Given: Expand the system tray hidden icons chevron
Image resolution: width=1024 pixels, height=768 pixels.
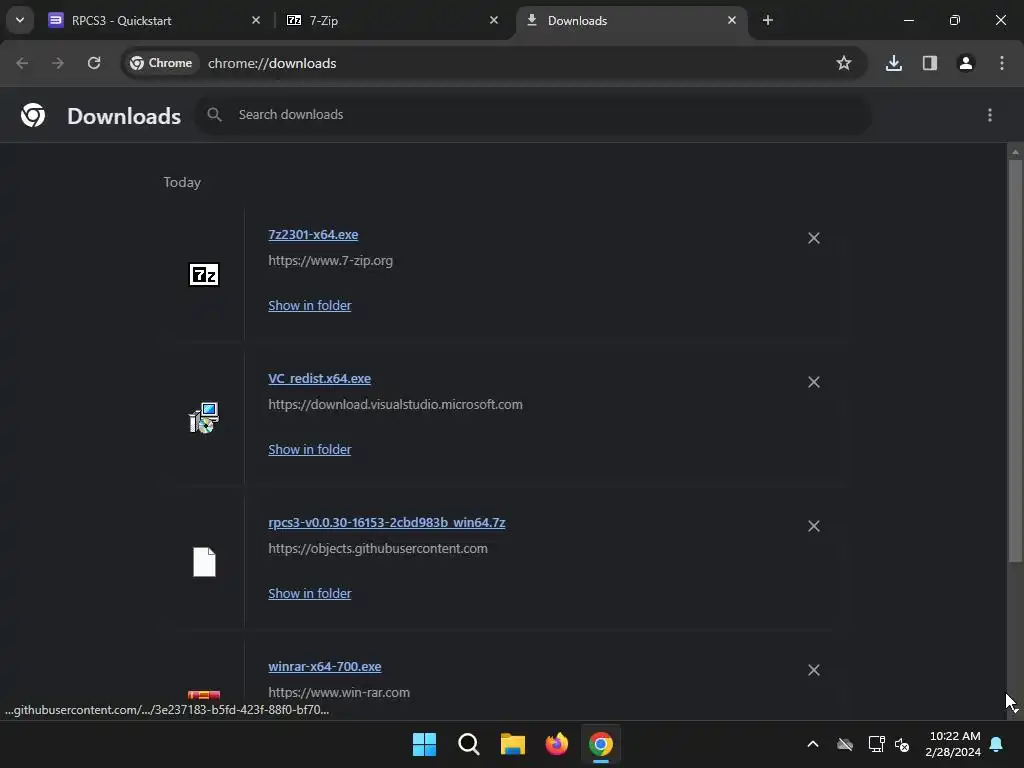Looking at the screenshot, I should (x=813, y=744).
